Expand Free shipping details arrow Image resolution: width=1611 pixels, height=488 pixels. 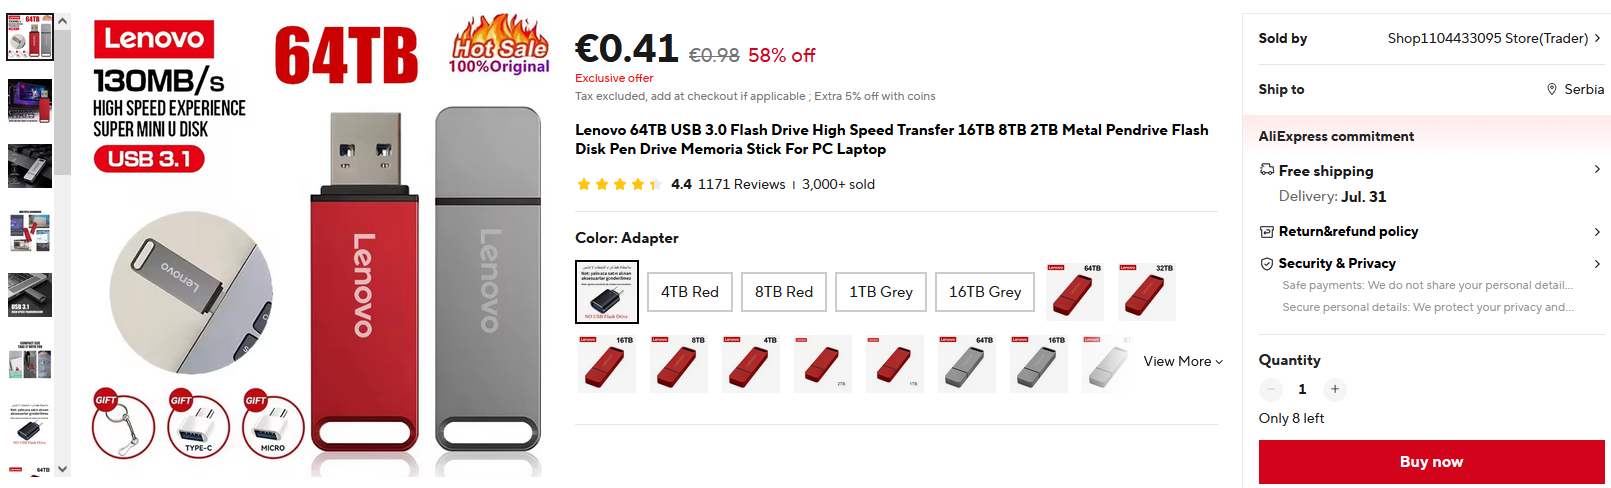click(1597, 169)
